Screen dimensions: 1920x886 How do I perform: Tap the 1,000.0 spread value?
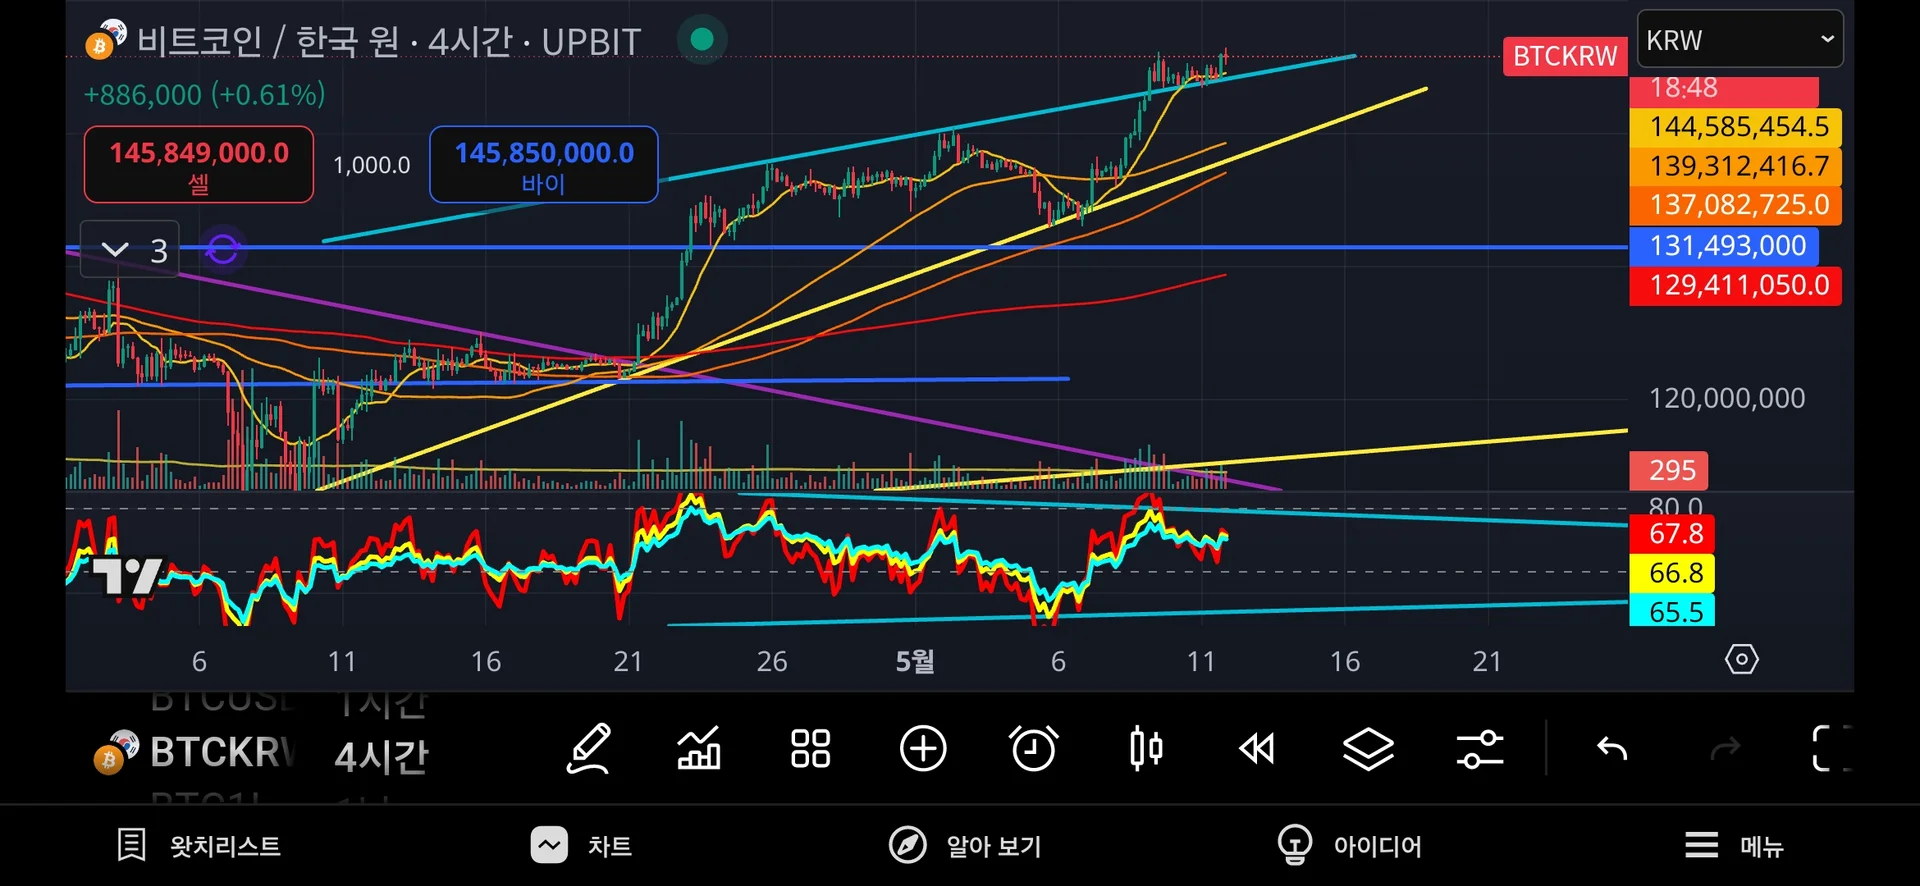click(371, 165)
